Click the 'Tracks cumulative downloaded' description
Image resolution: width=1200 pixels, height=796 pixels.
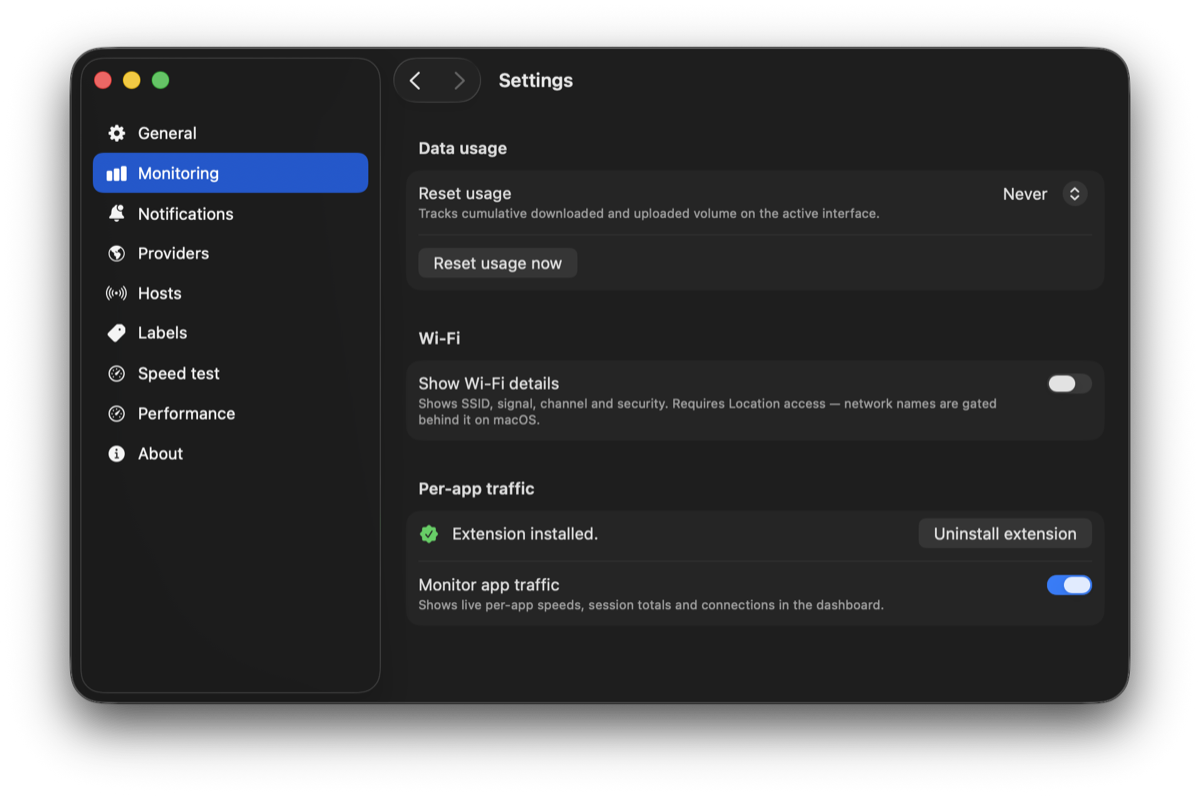[649, 214]
